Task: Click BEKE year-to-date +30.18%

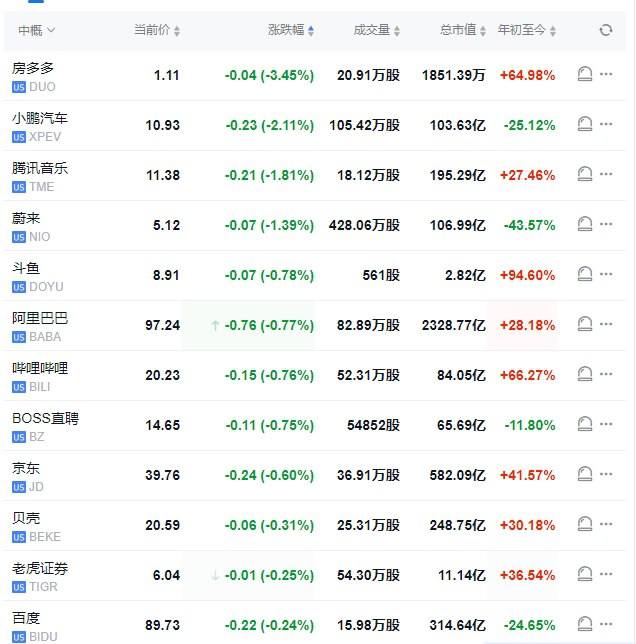Action: click(527, 525)
